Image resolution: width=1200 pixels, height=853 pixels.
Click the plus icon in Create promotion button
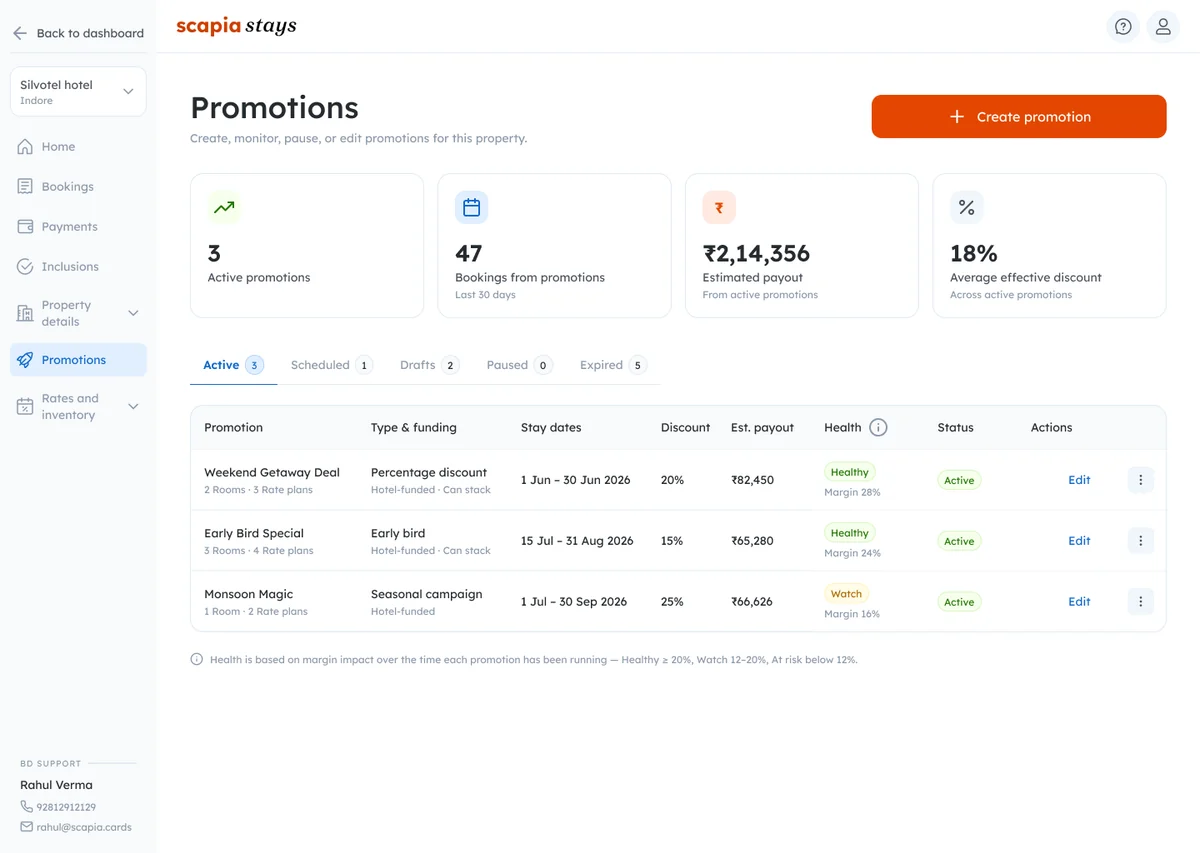click(957, 117)
